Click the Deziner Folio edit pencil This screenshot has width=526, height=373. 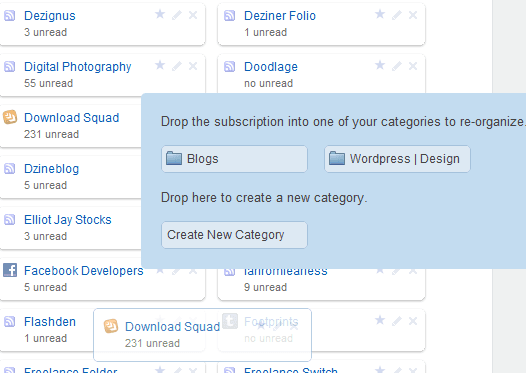[397, 15]
